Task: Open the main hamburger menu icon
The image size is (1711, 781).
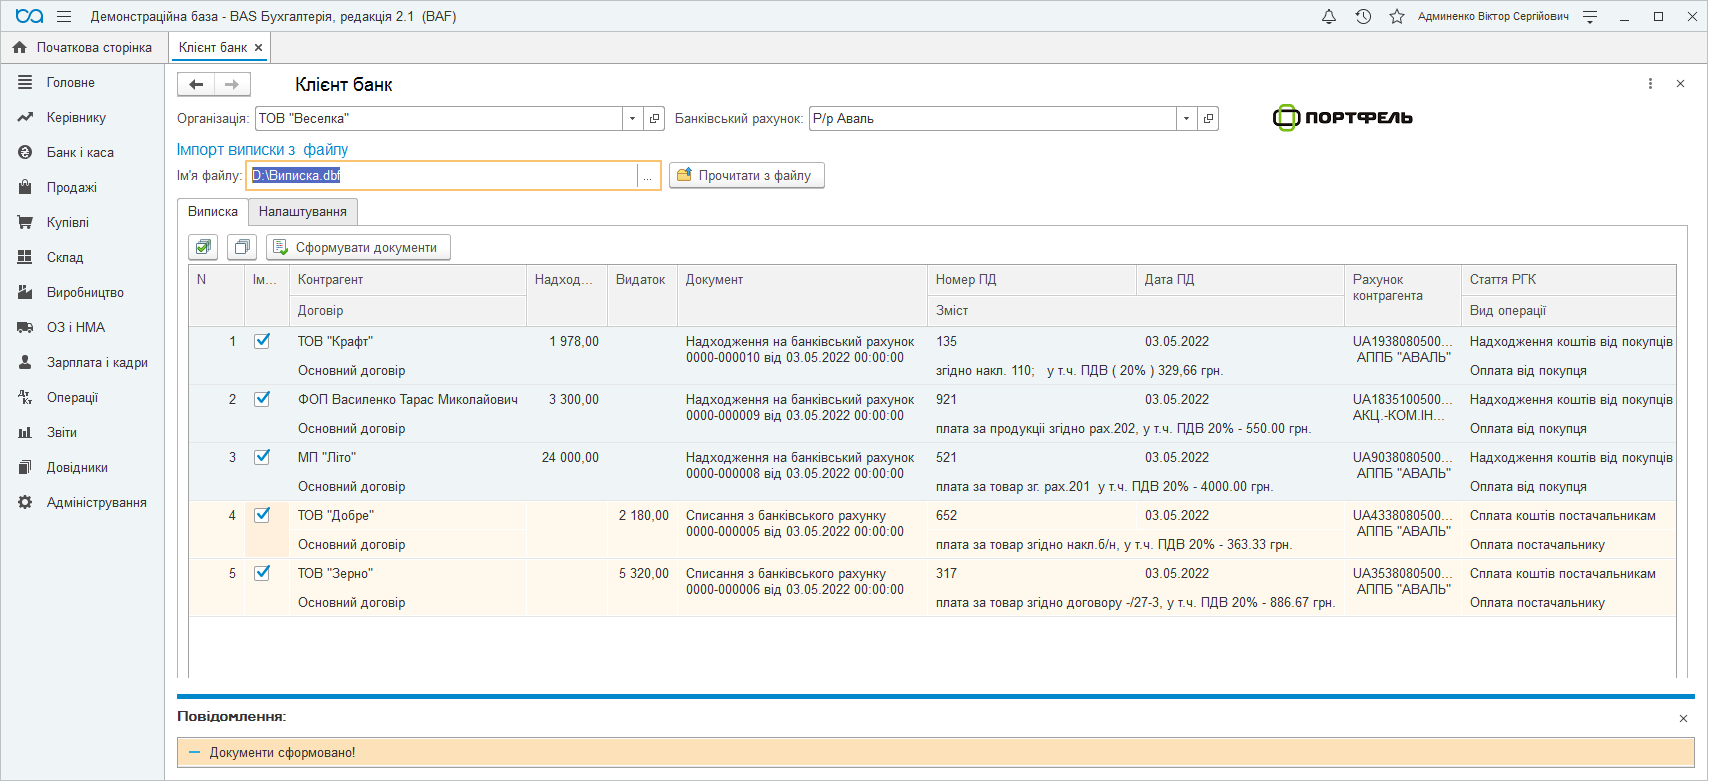Action: [64, 17]
